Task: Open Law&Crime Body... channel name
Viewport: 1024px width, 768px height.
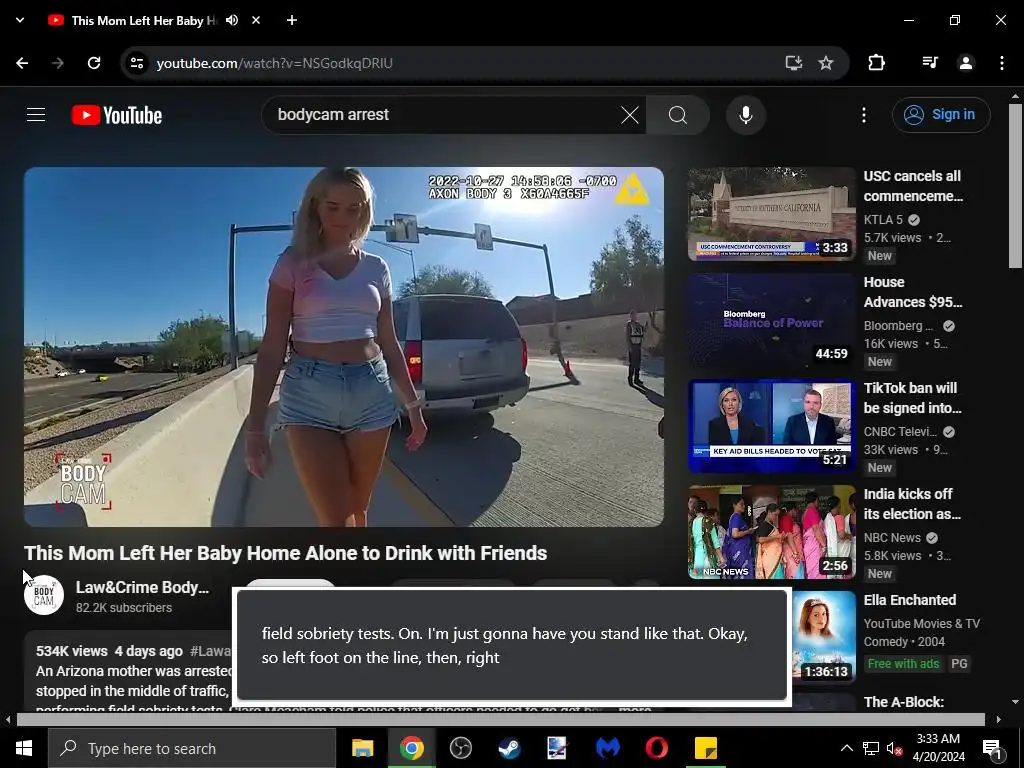Action: [x=142, y=587]
